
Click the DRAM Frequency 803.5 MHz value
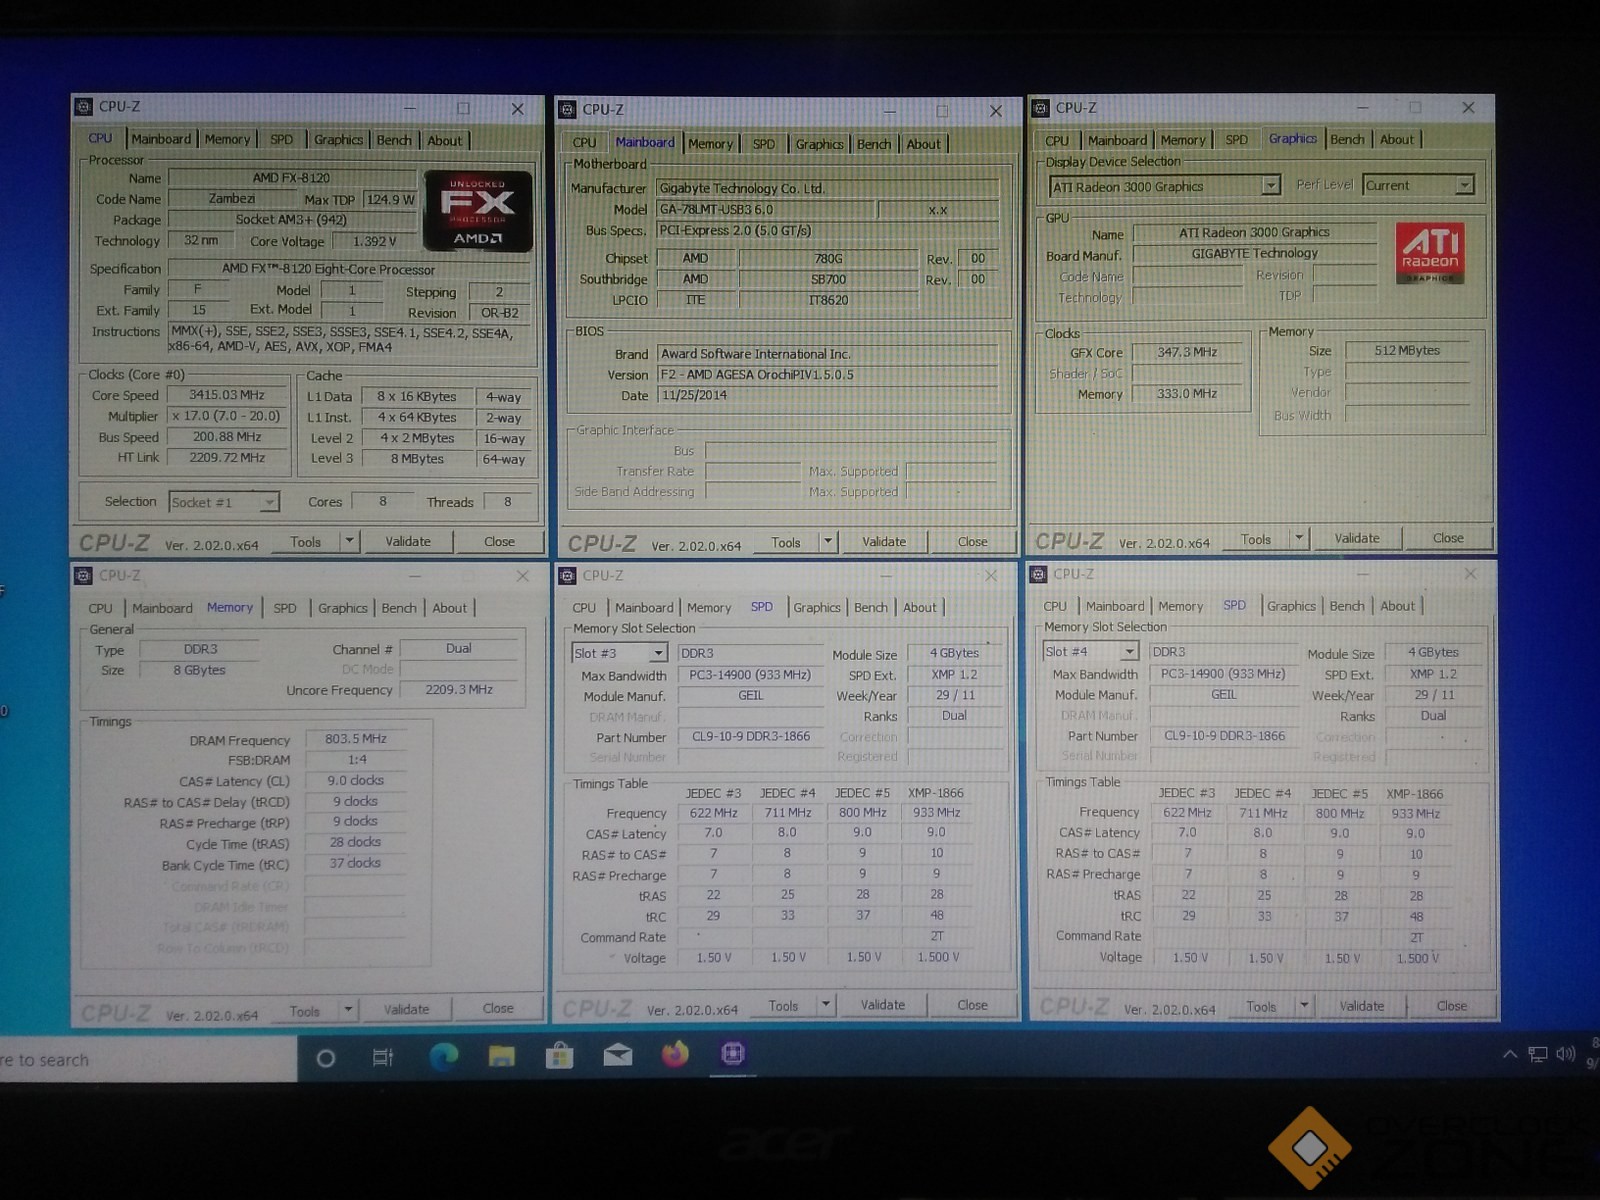356,739
